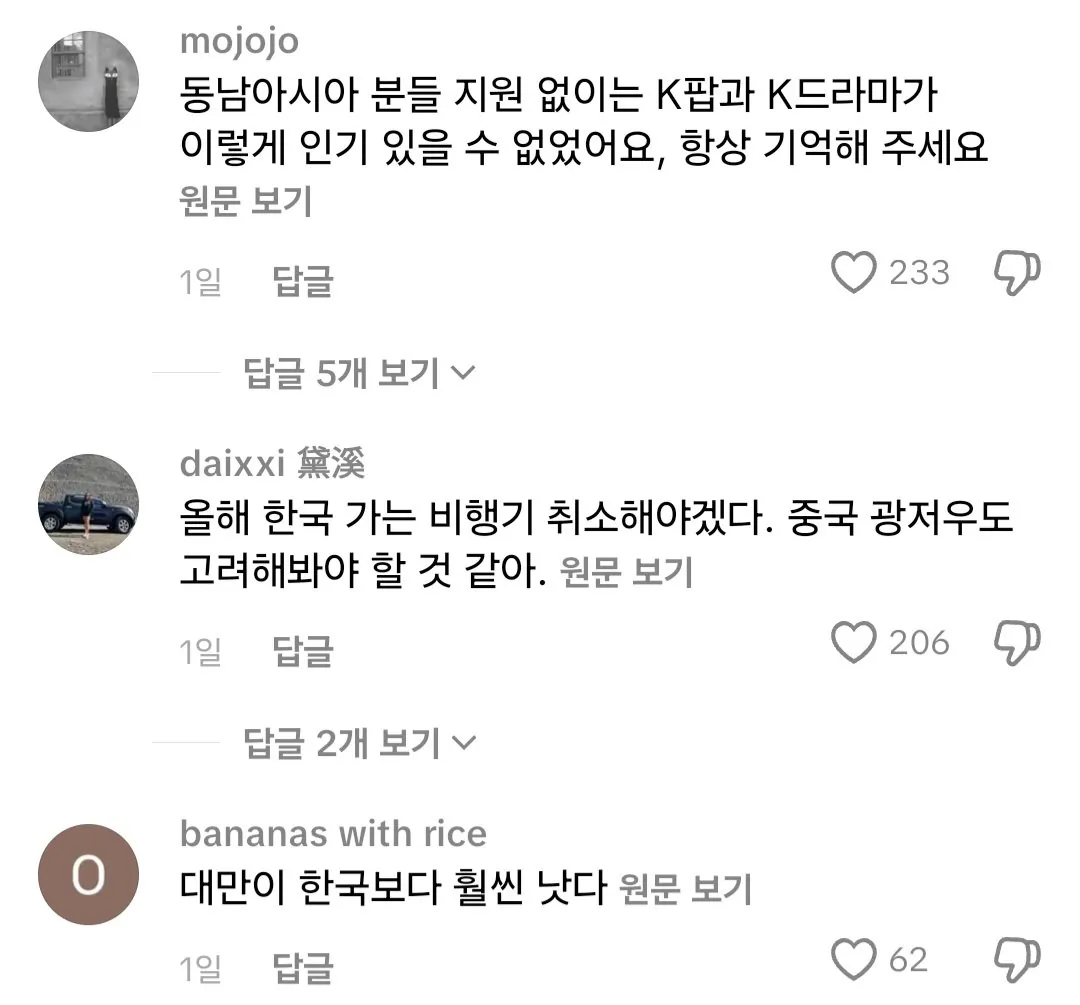Dislike daixxi's comment about the flight
The width and height of the screenshot is (1080, 1005).
(x=1018, y=642)
